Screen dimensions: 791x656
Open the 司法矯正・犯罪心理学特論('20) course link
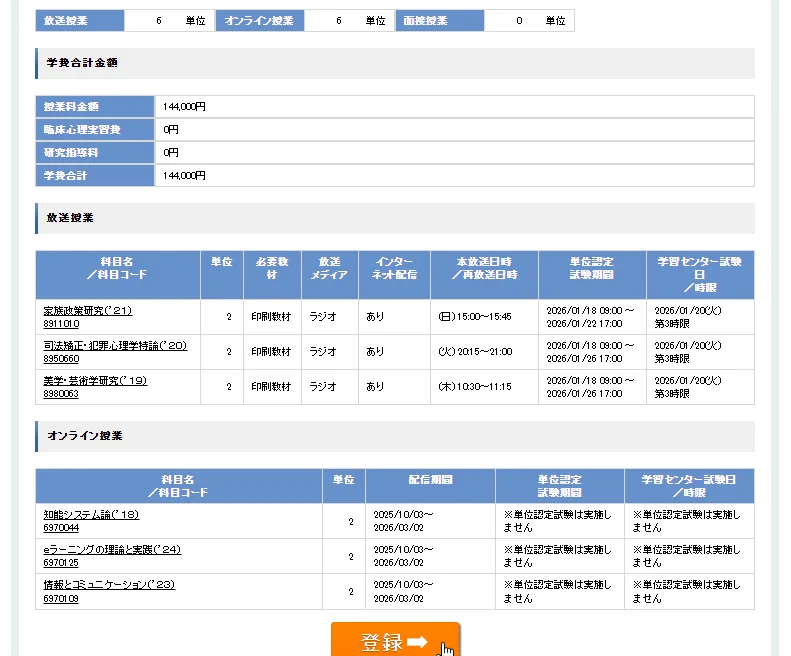pyautogui.click(x=115, y=345)
